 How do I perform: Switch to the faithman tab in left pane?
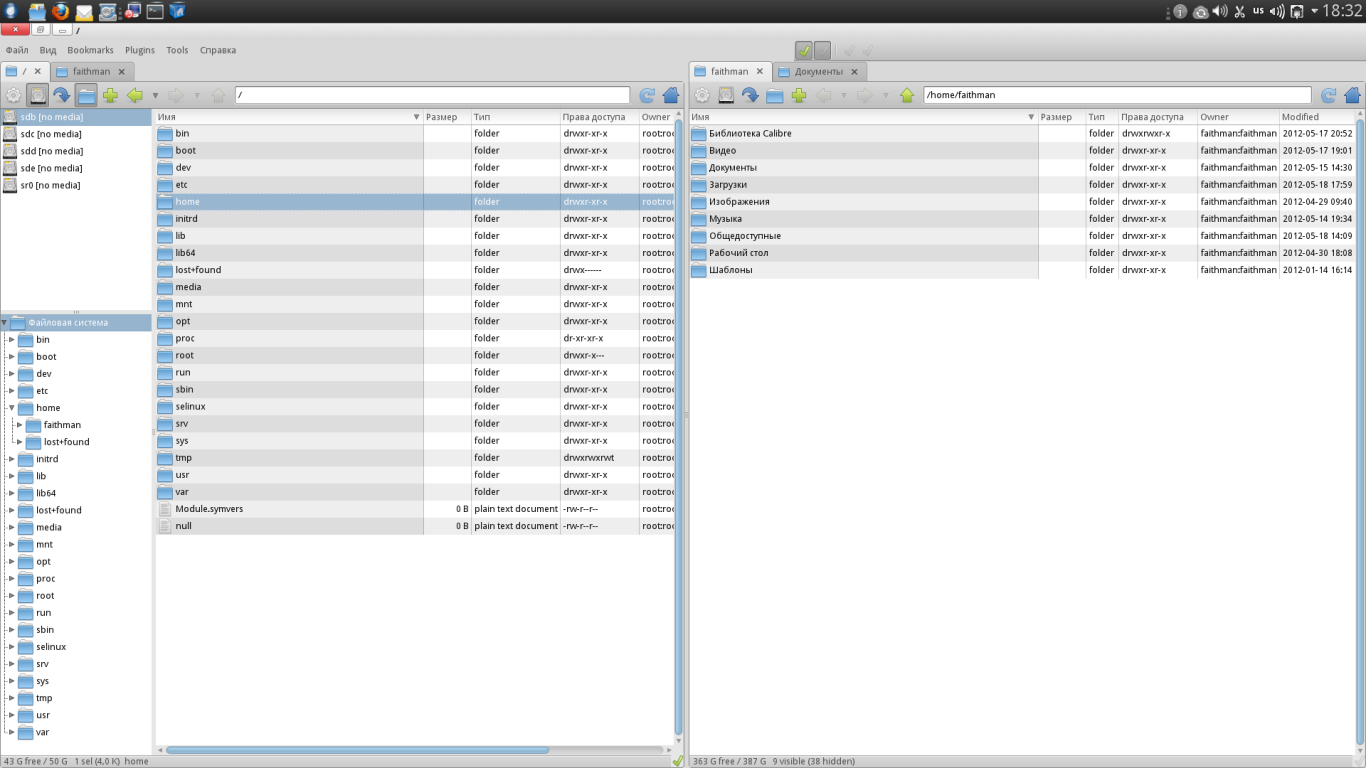point(91,72)
